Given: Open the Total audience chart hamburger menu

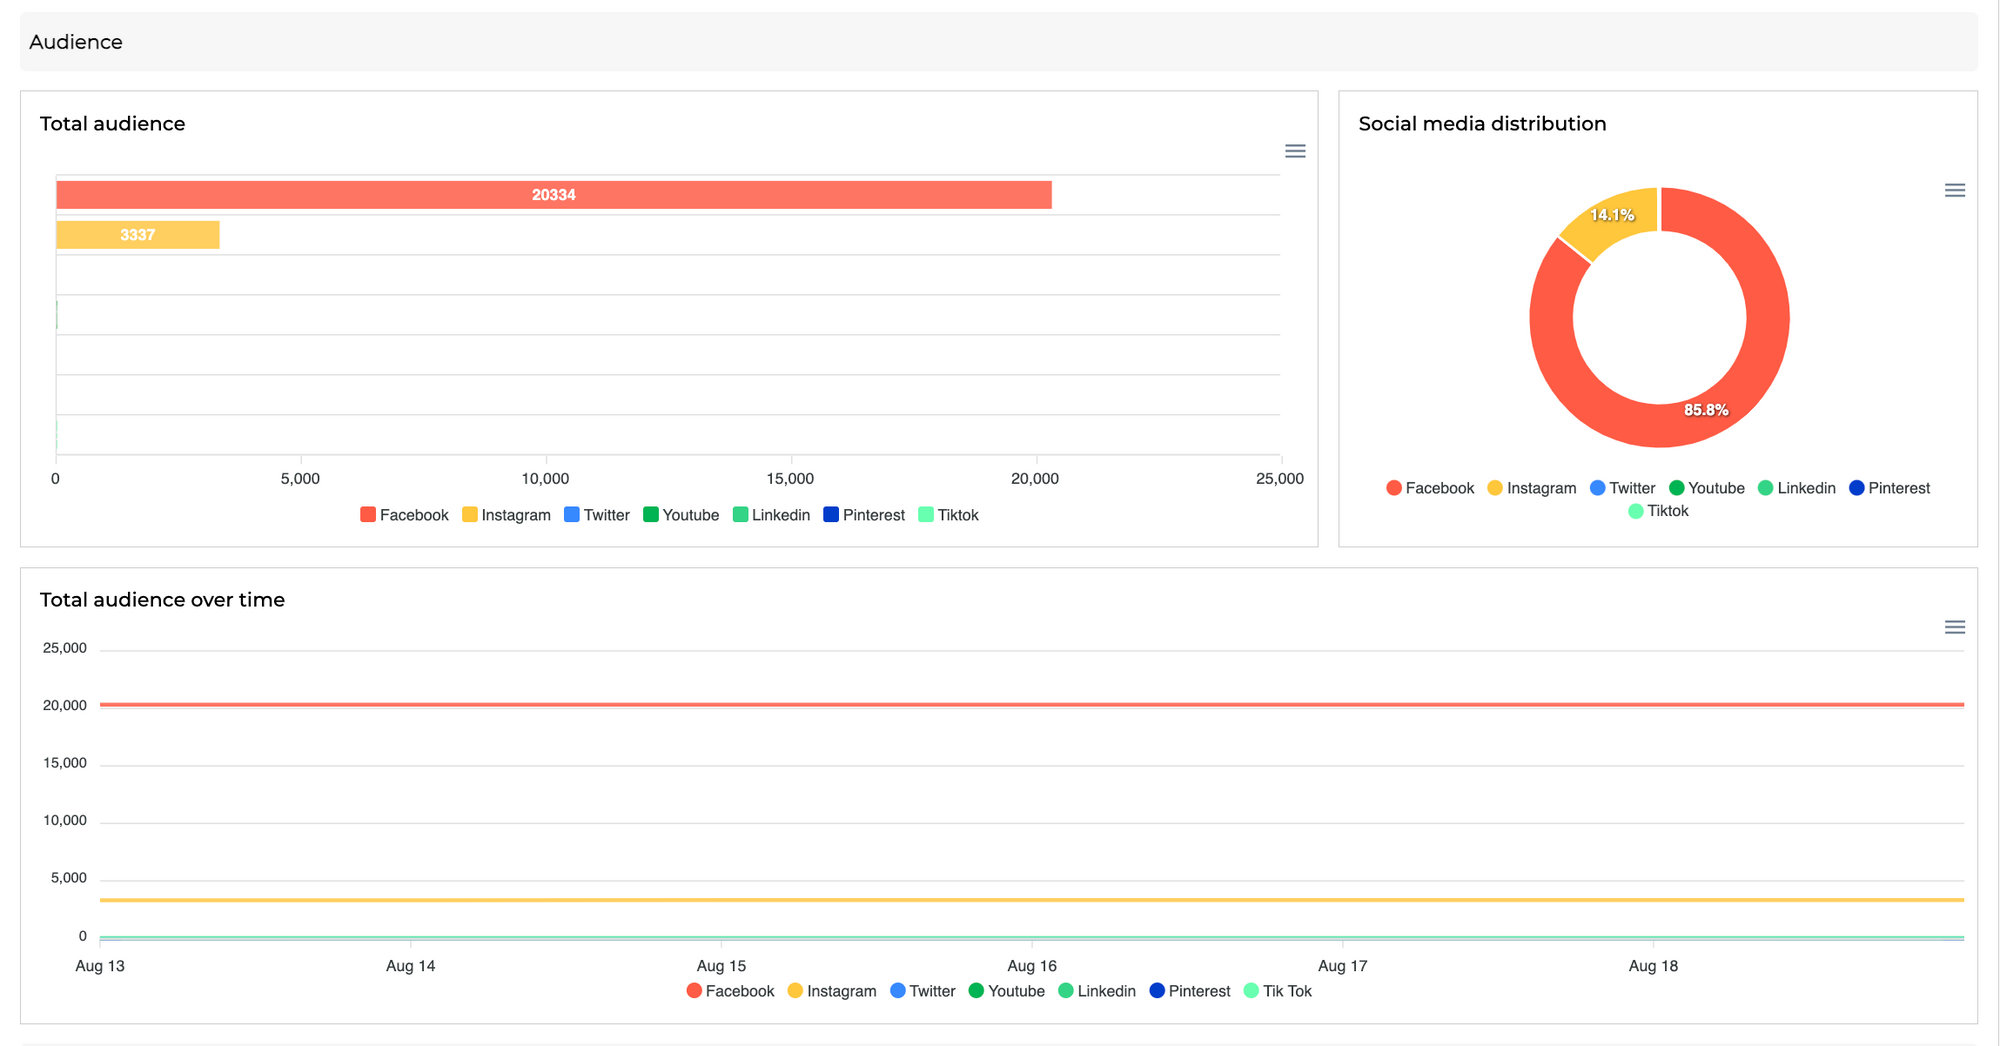Looking at the screenshot, I should [1295, 151].
